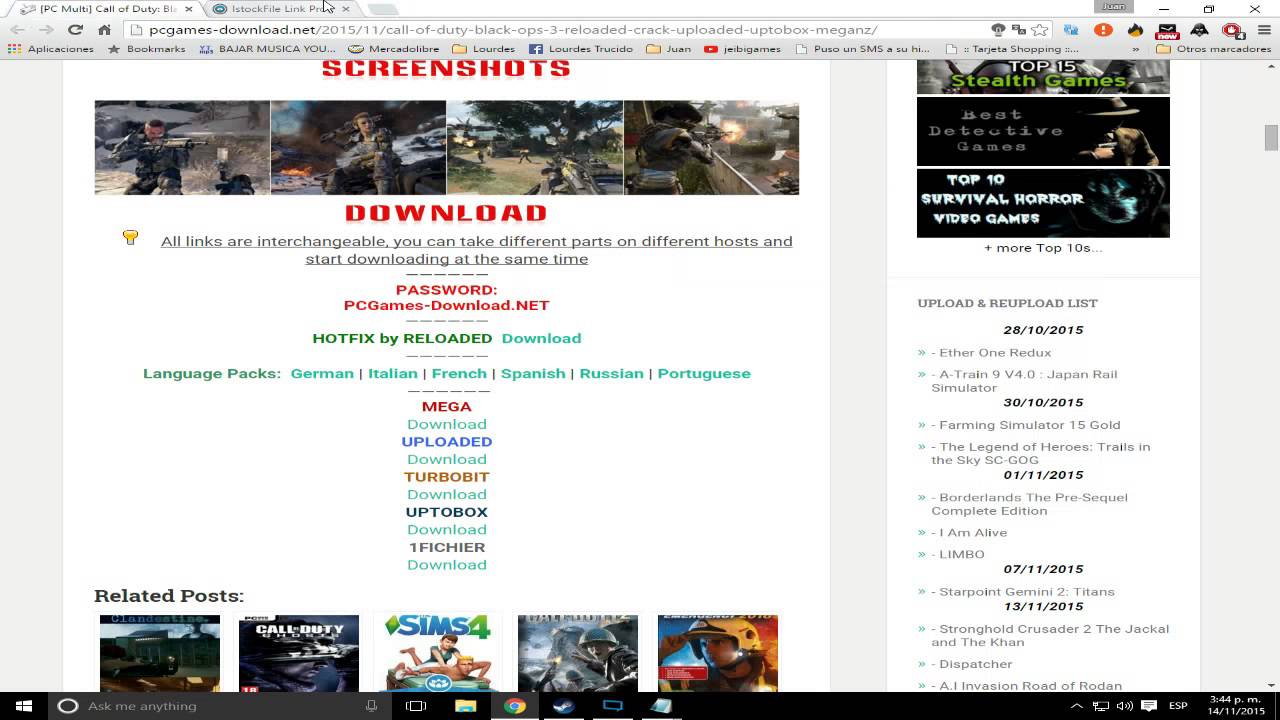Open the Action Center notifications icon
This screenshot has width=1280, height=720.
click(x=1148, y=706)
